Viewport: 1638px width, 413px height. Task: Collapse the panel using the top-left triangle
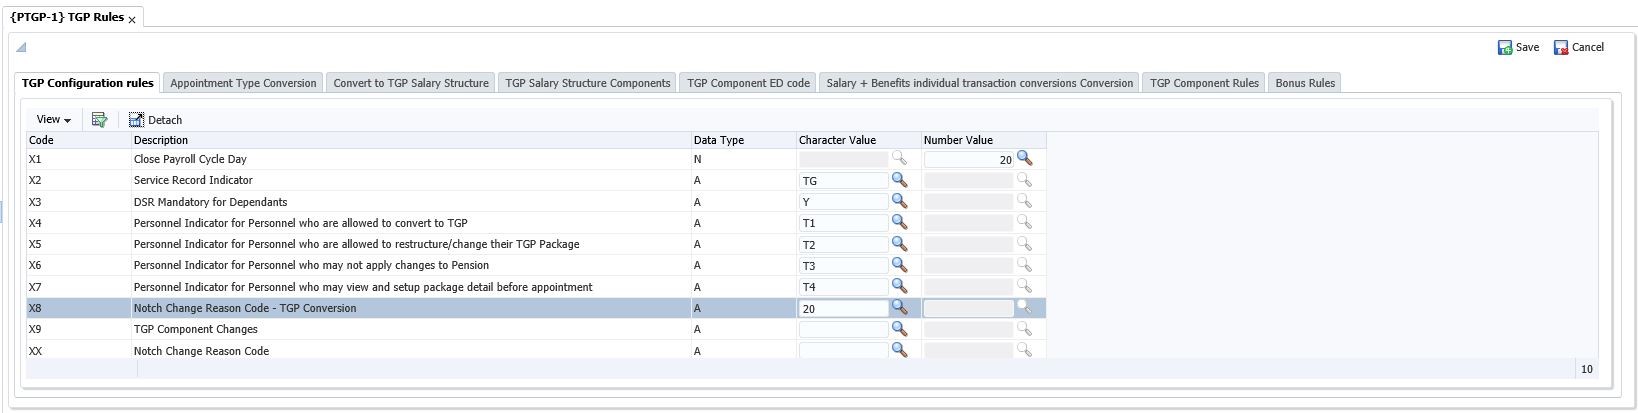[x=21, y=47]
